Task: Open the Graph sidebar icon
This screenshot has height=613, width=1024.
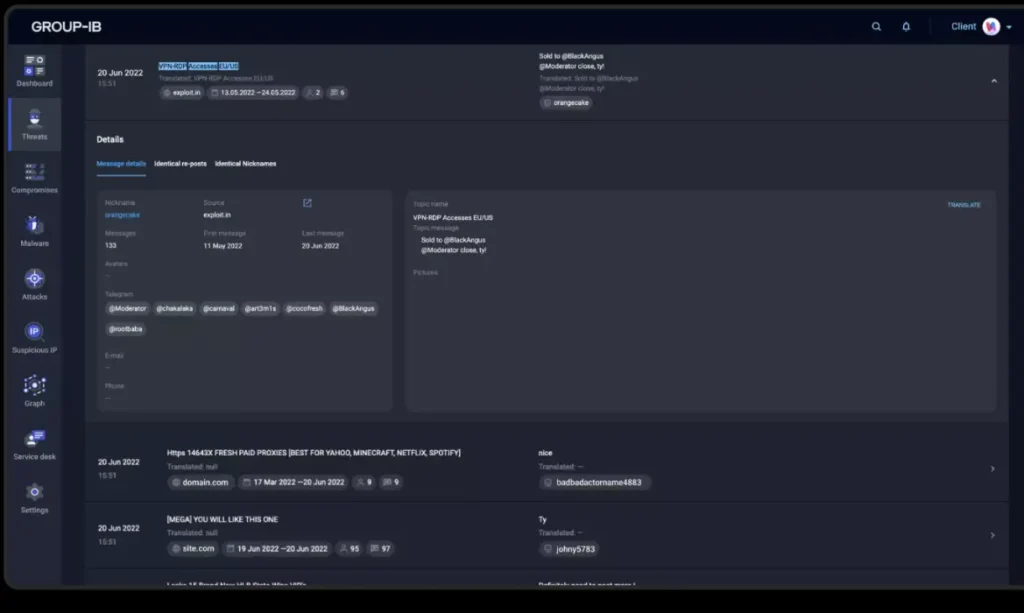Action: [34, 388]
